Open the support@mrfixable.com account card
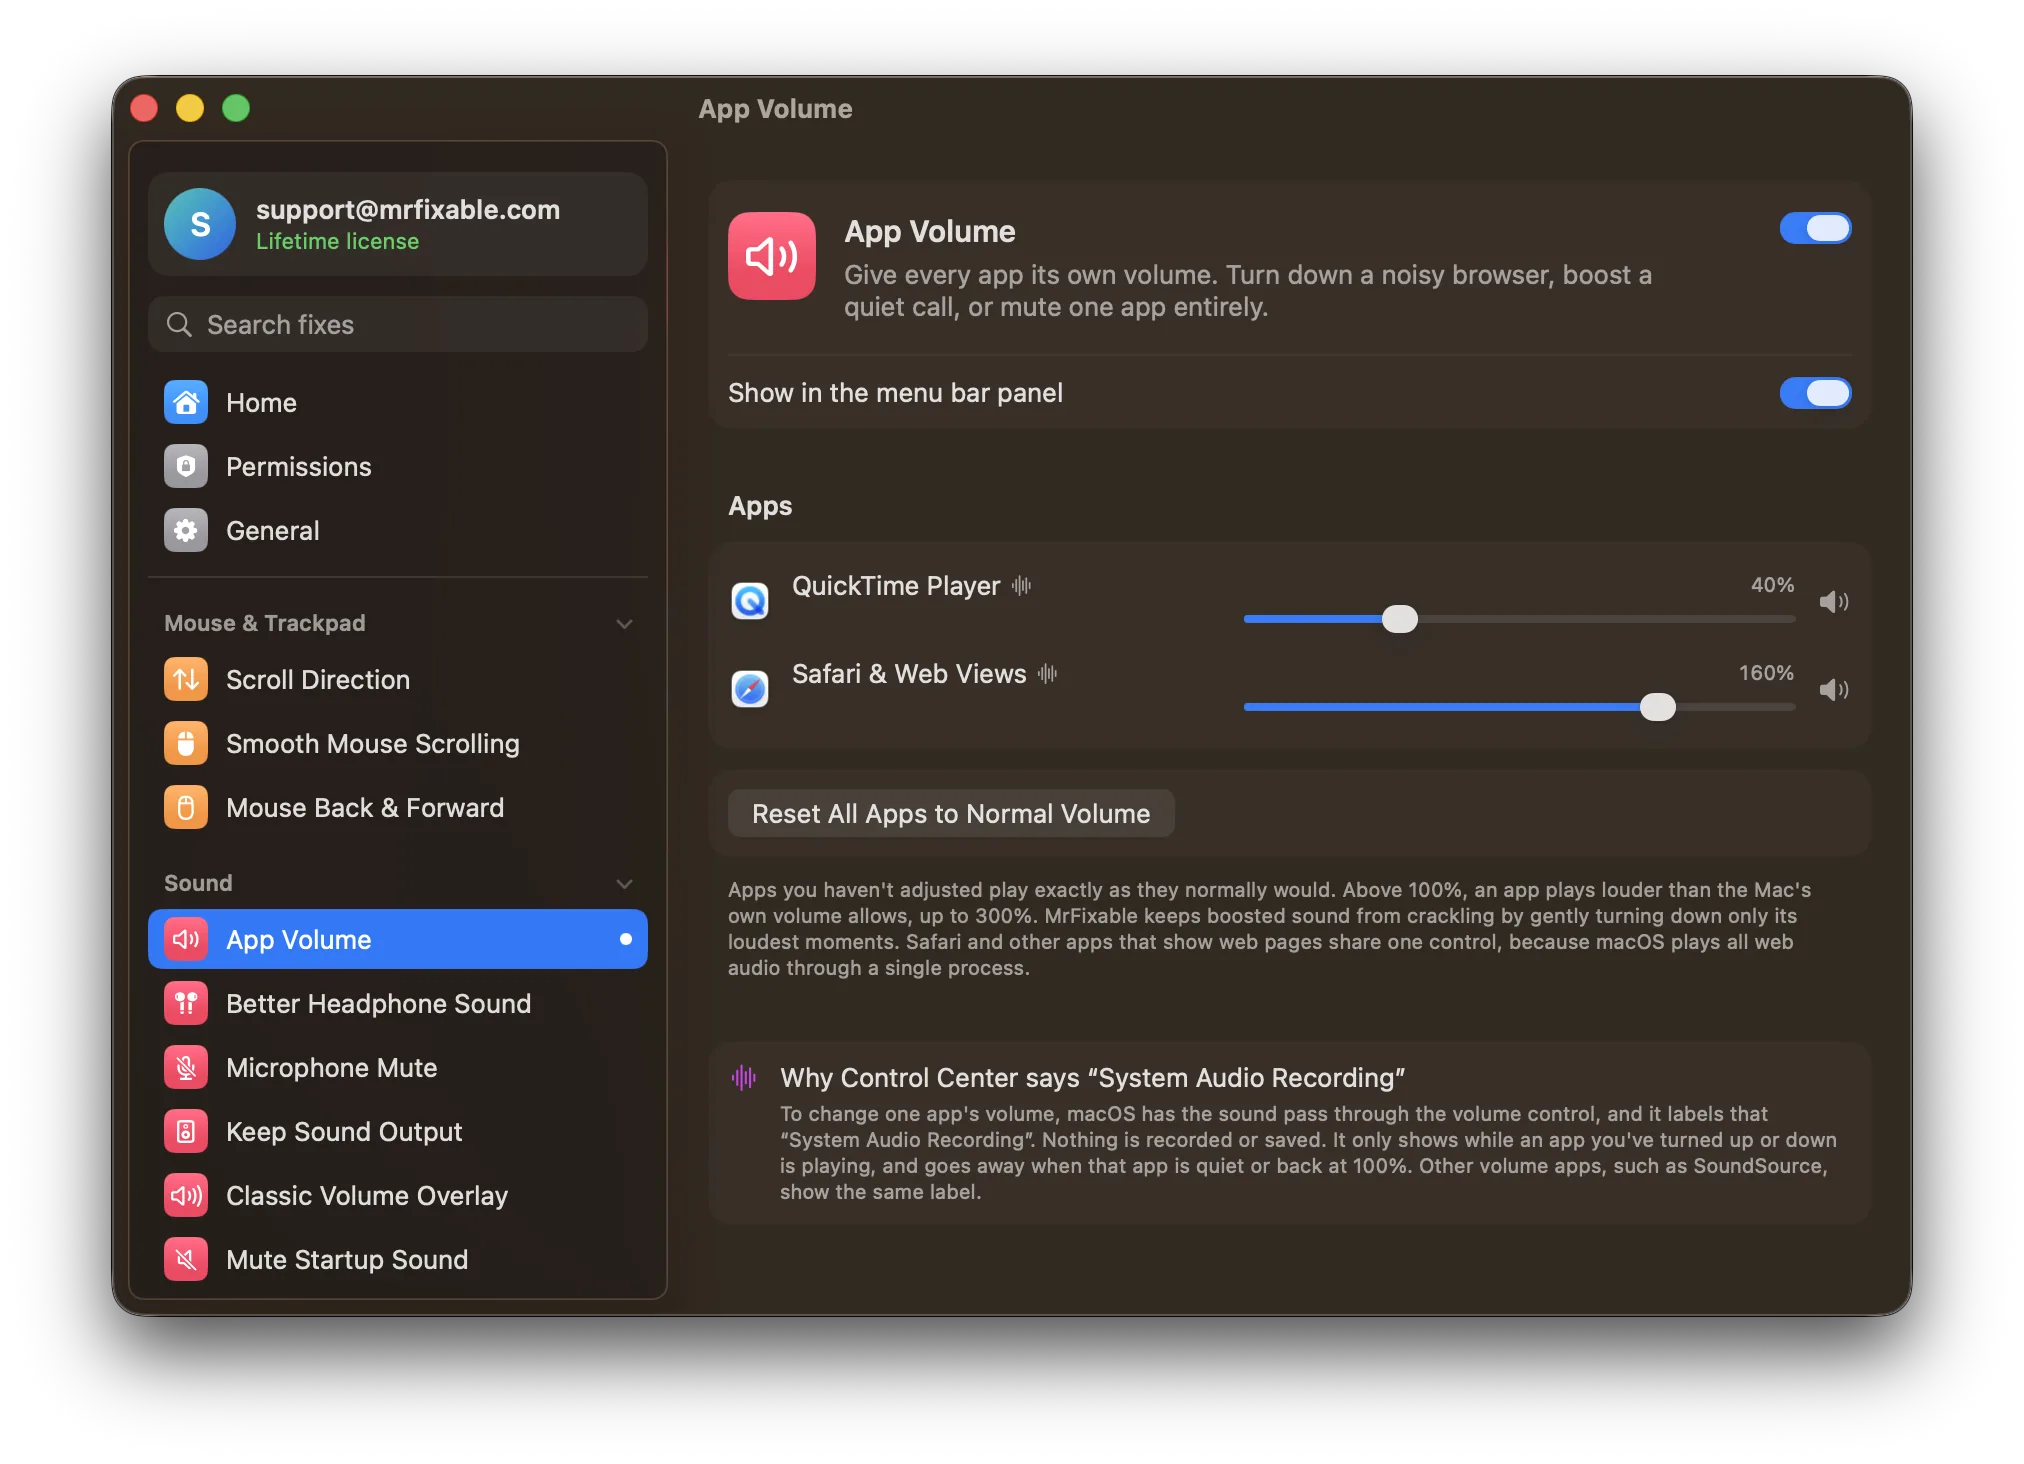Viewport: 2024px width, 1464px height. [x=398, y=224]
